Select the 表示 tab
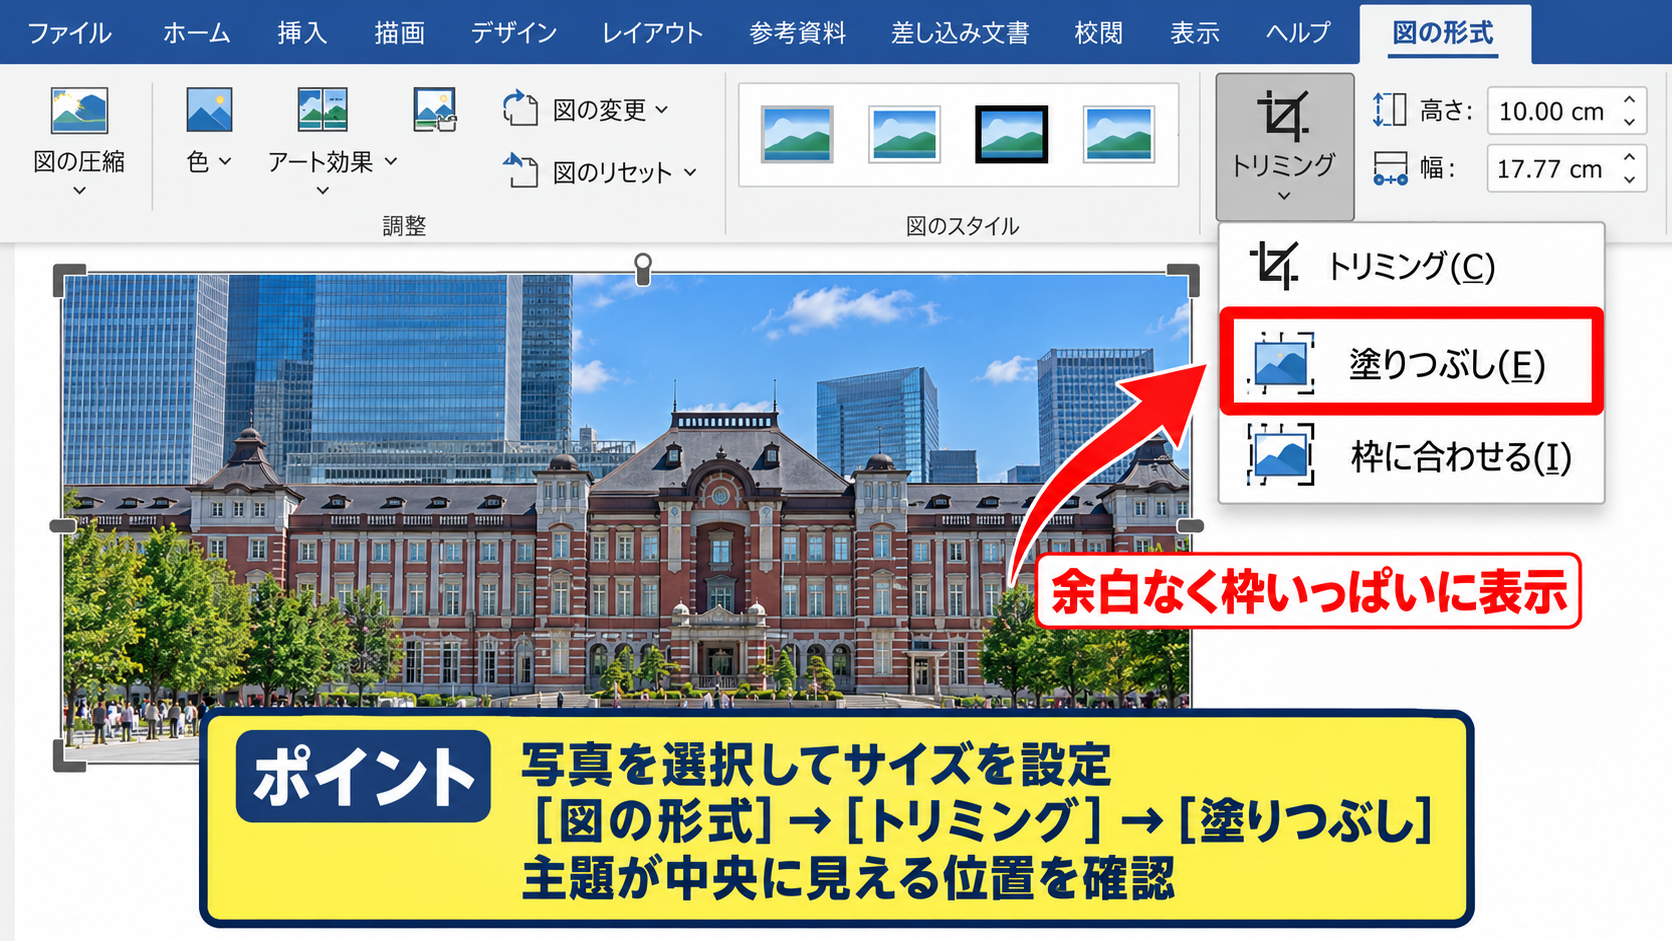This screenshot has height=941, width=1672. tap(1195, 33)
